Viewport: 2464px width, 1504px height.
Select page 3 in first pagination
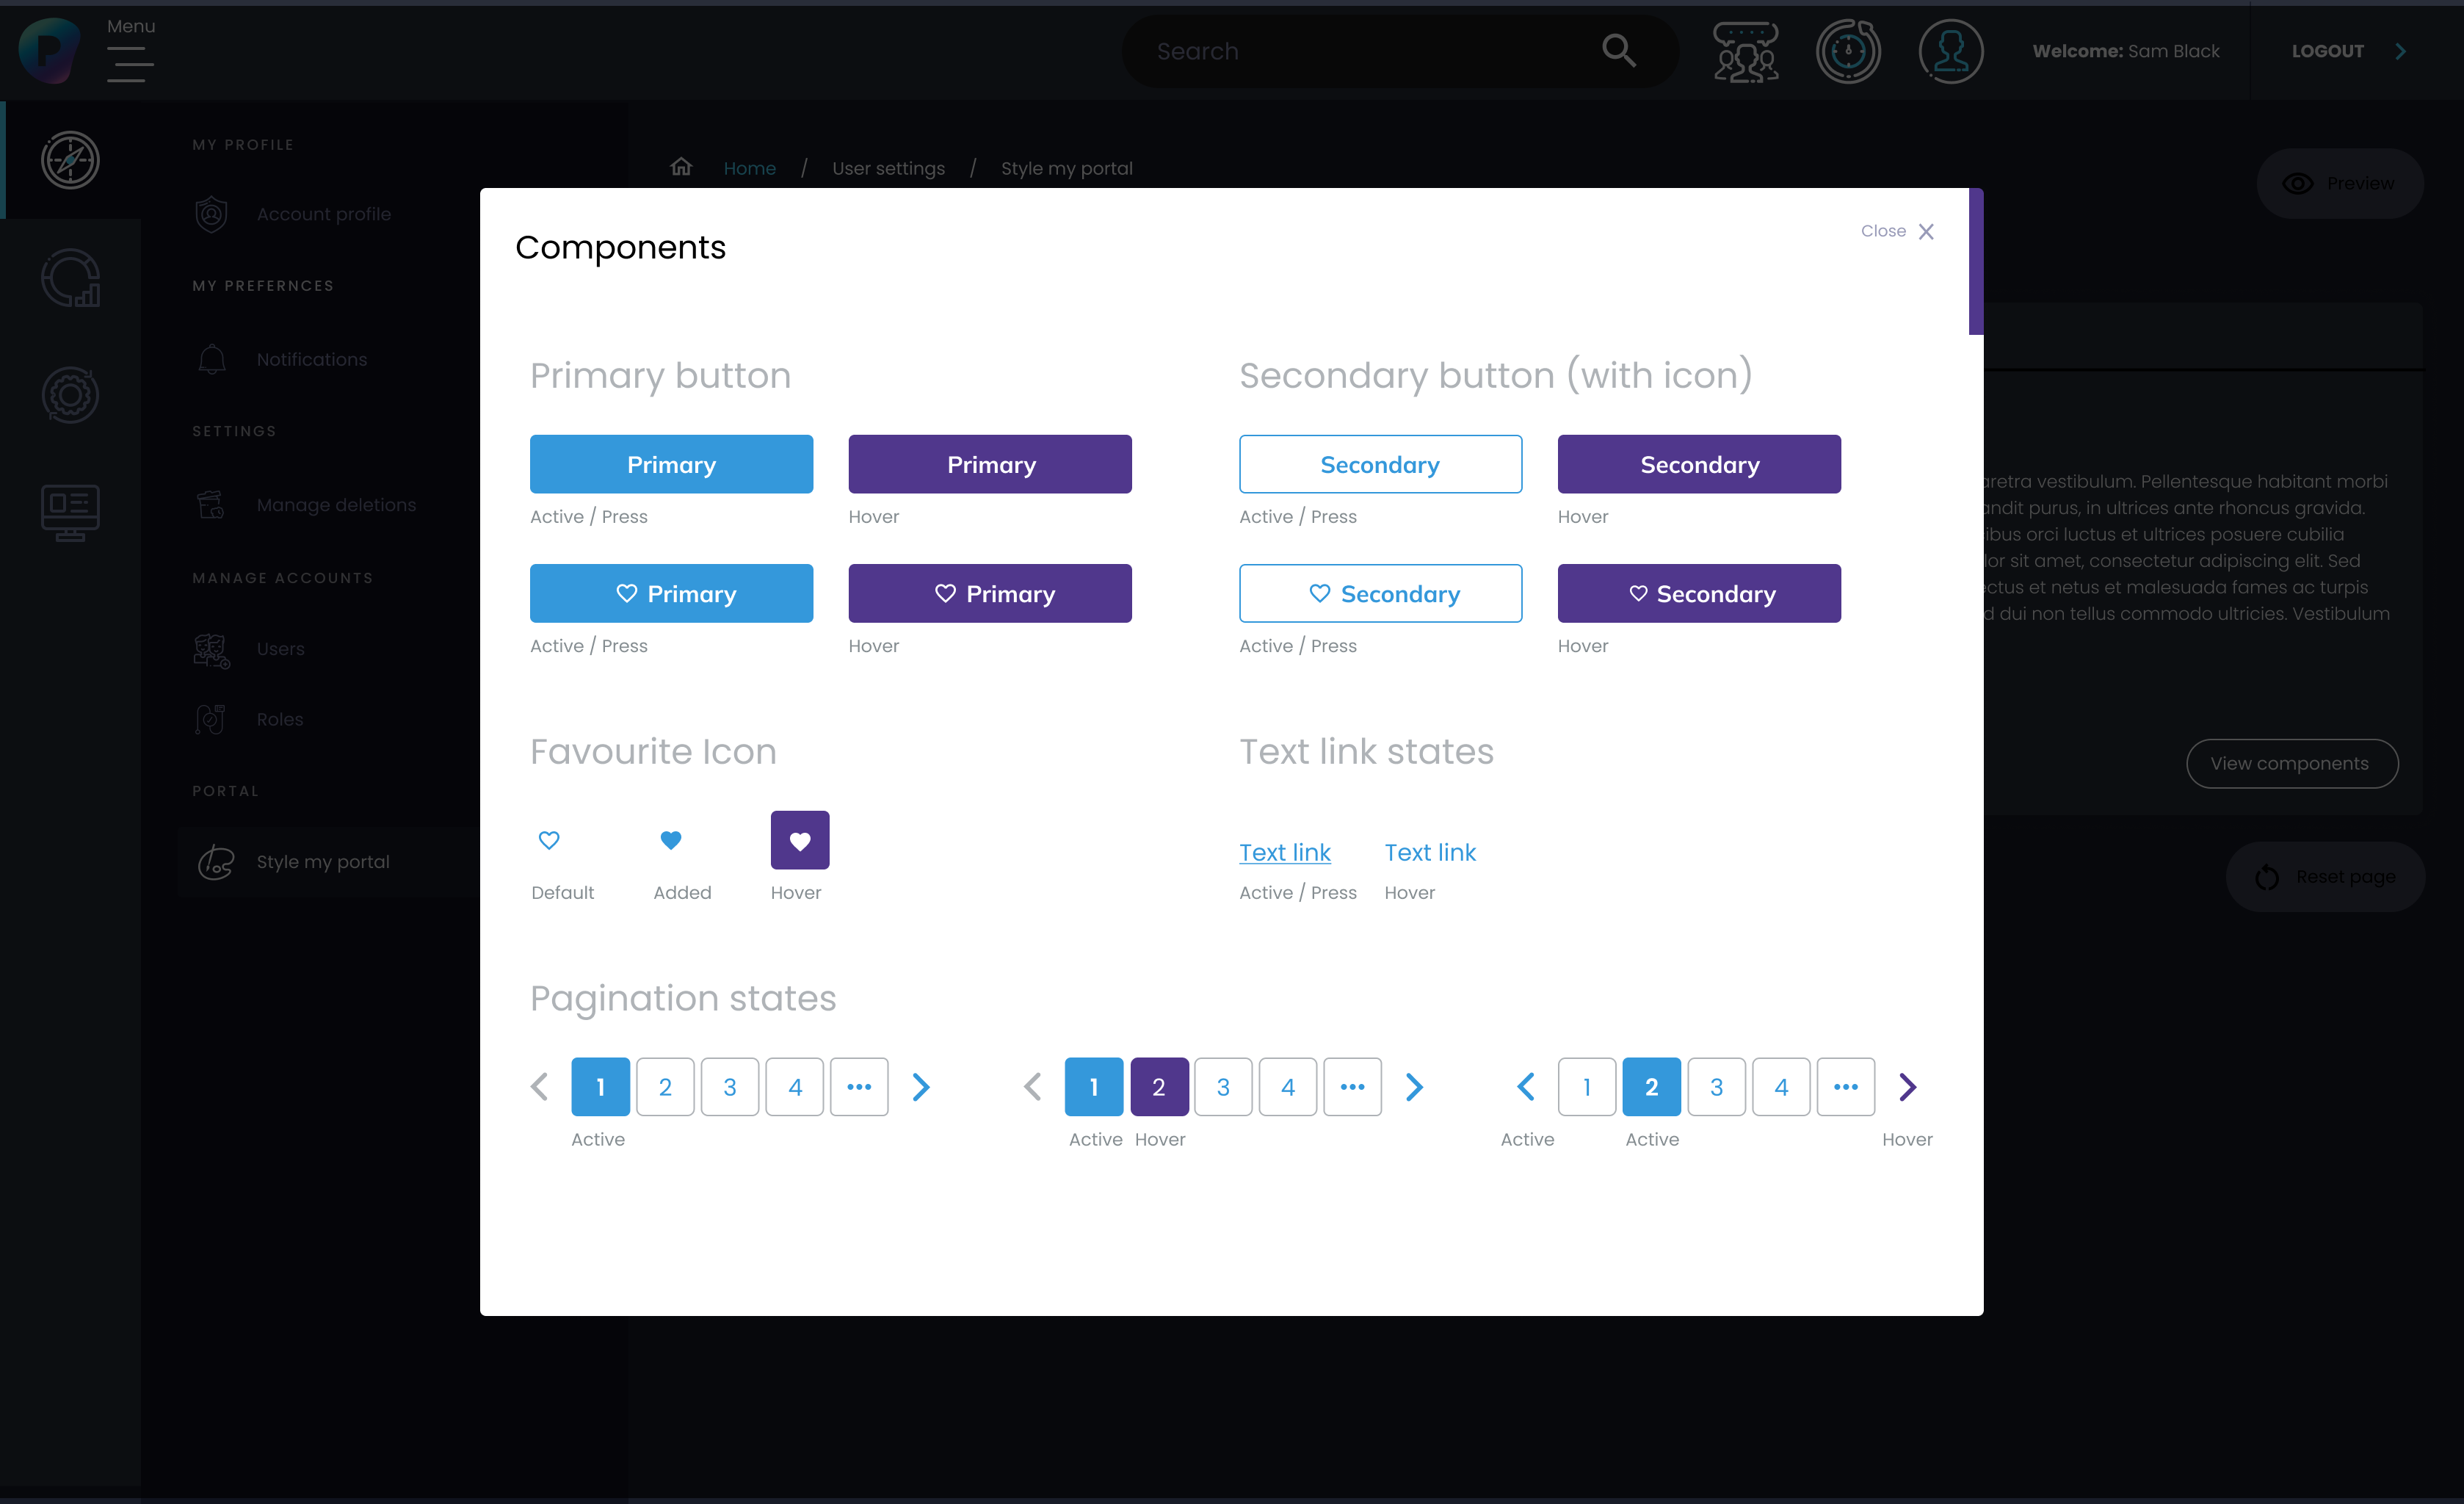point(729,1087)
